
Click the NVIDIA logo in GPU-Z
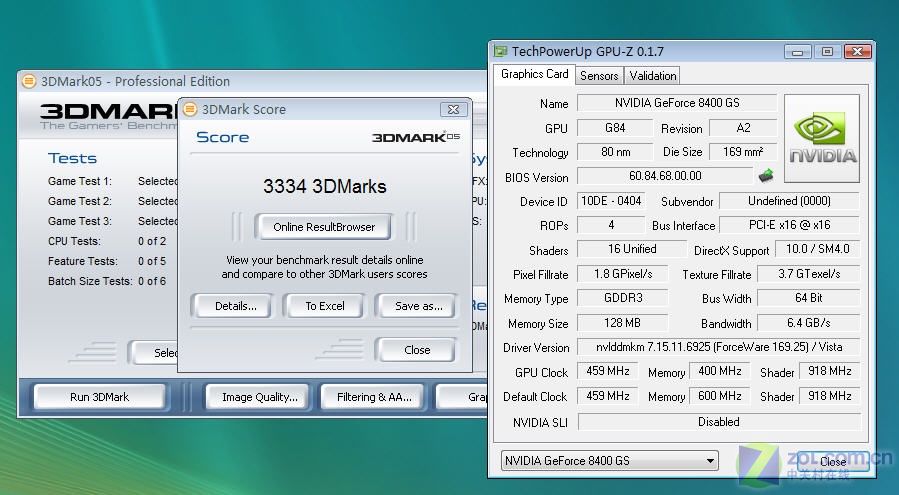pos(822,138)
